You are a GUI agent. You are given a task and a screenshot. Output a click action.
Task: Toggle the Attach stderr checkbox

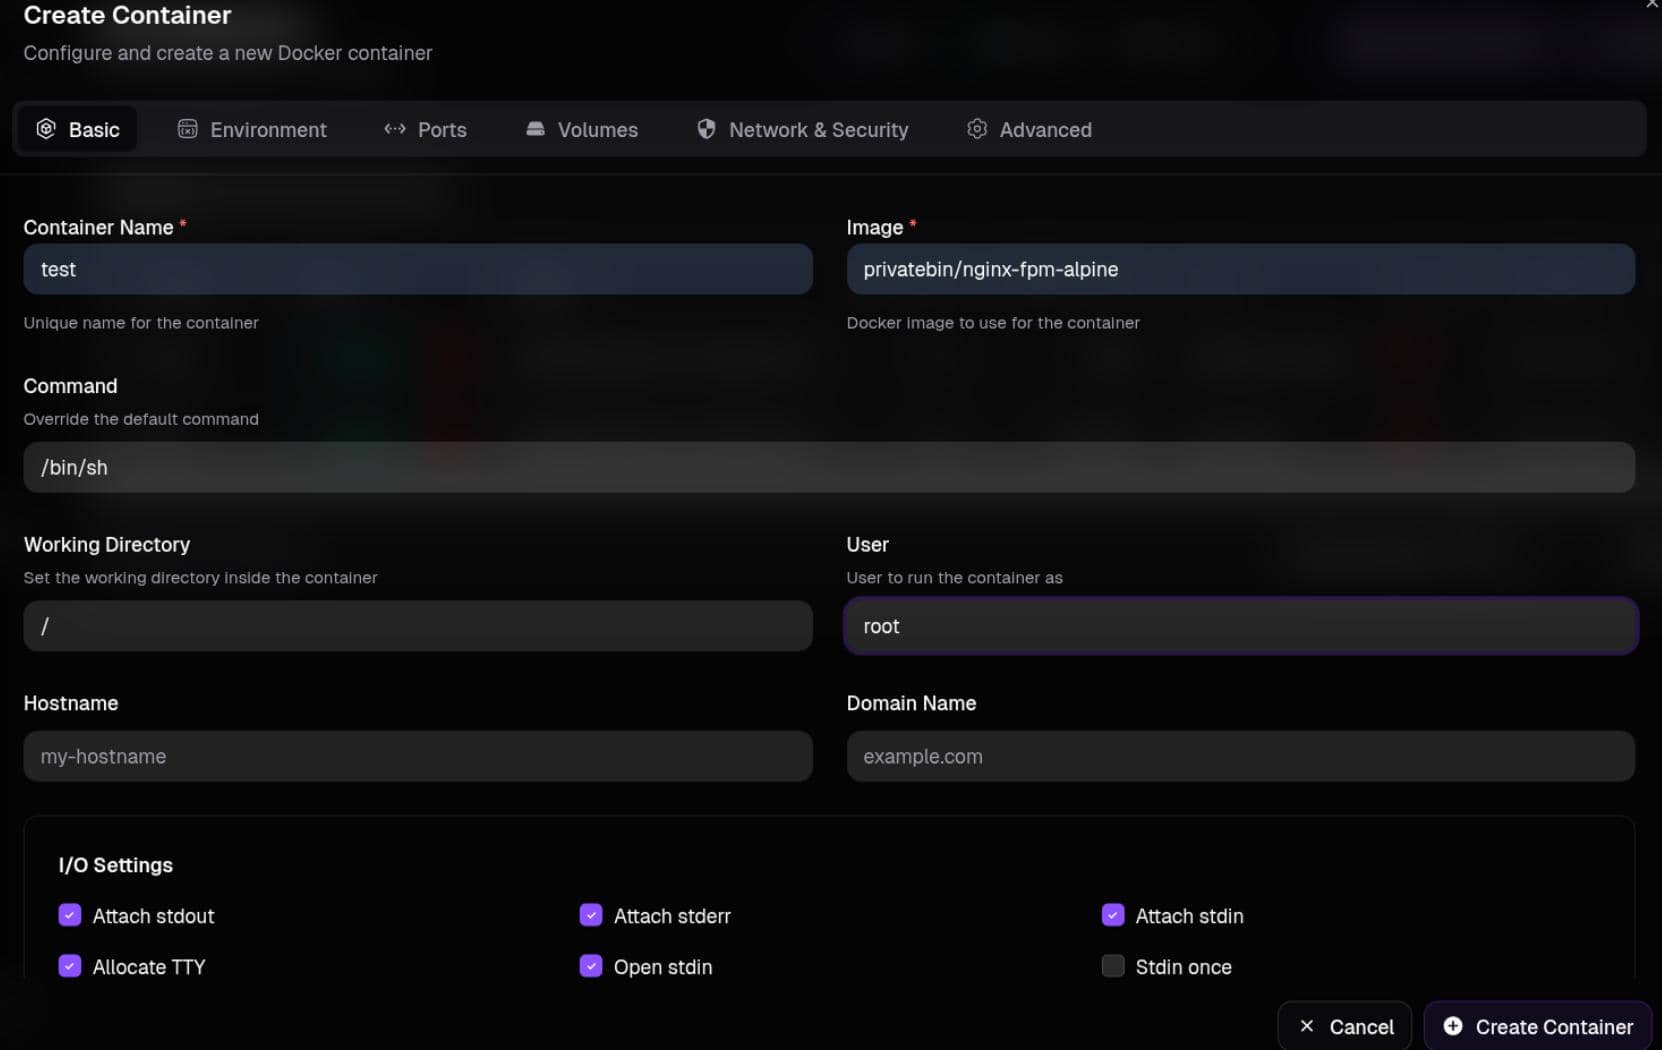pyautogui.click(x=591, y=915)
